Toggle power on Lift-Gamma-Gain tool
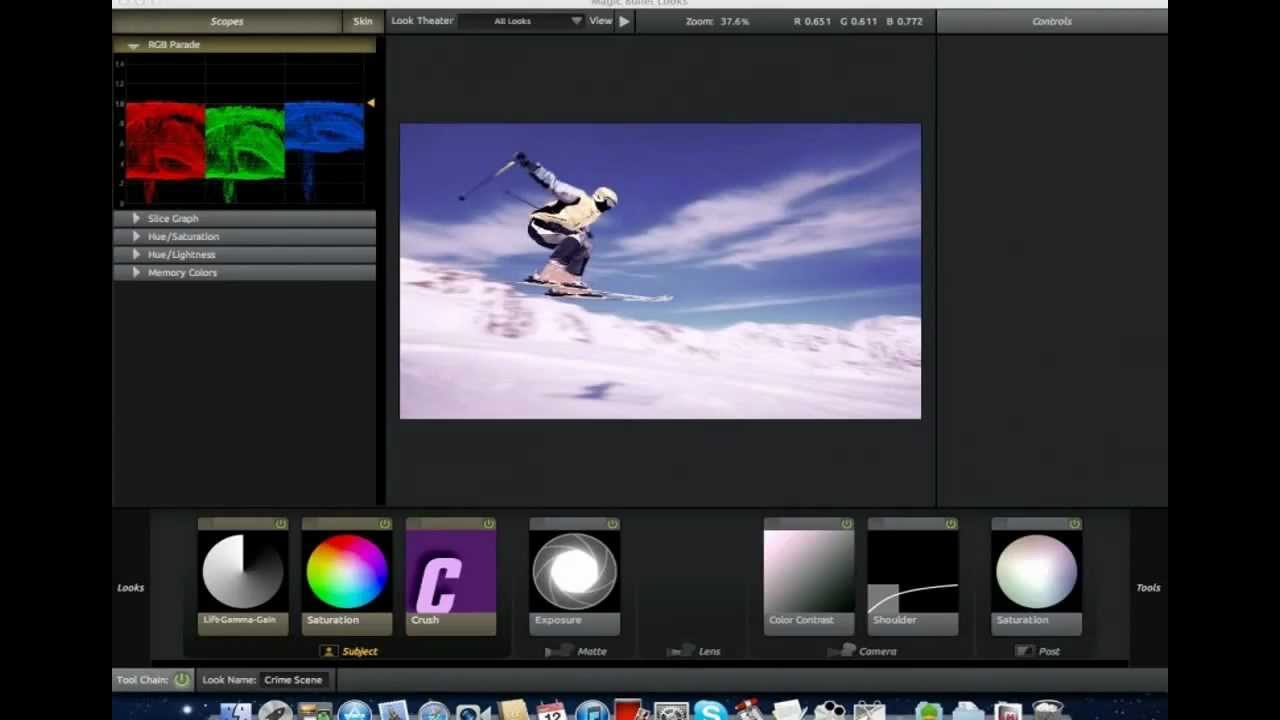 (x=281, y=524)
